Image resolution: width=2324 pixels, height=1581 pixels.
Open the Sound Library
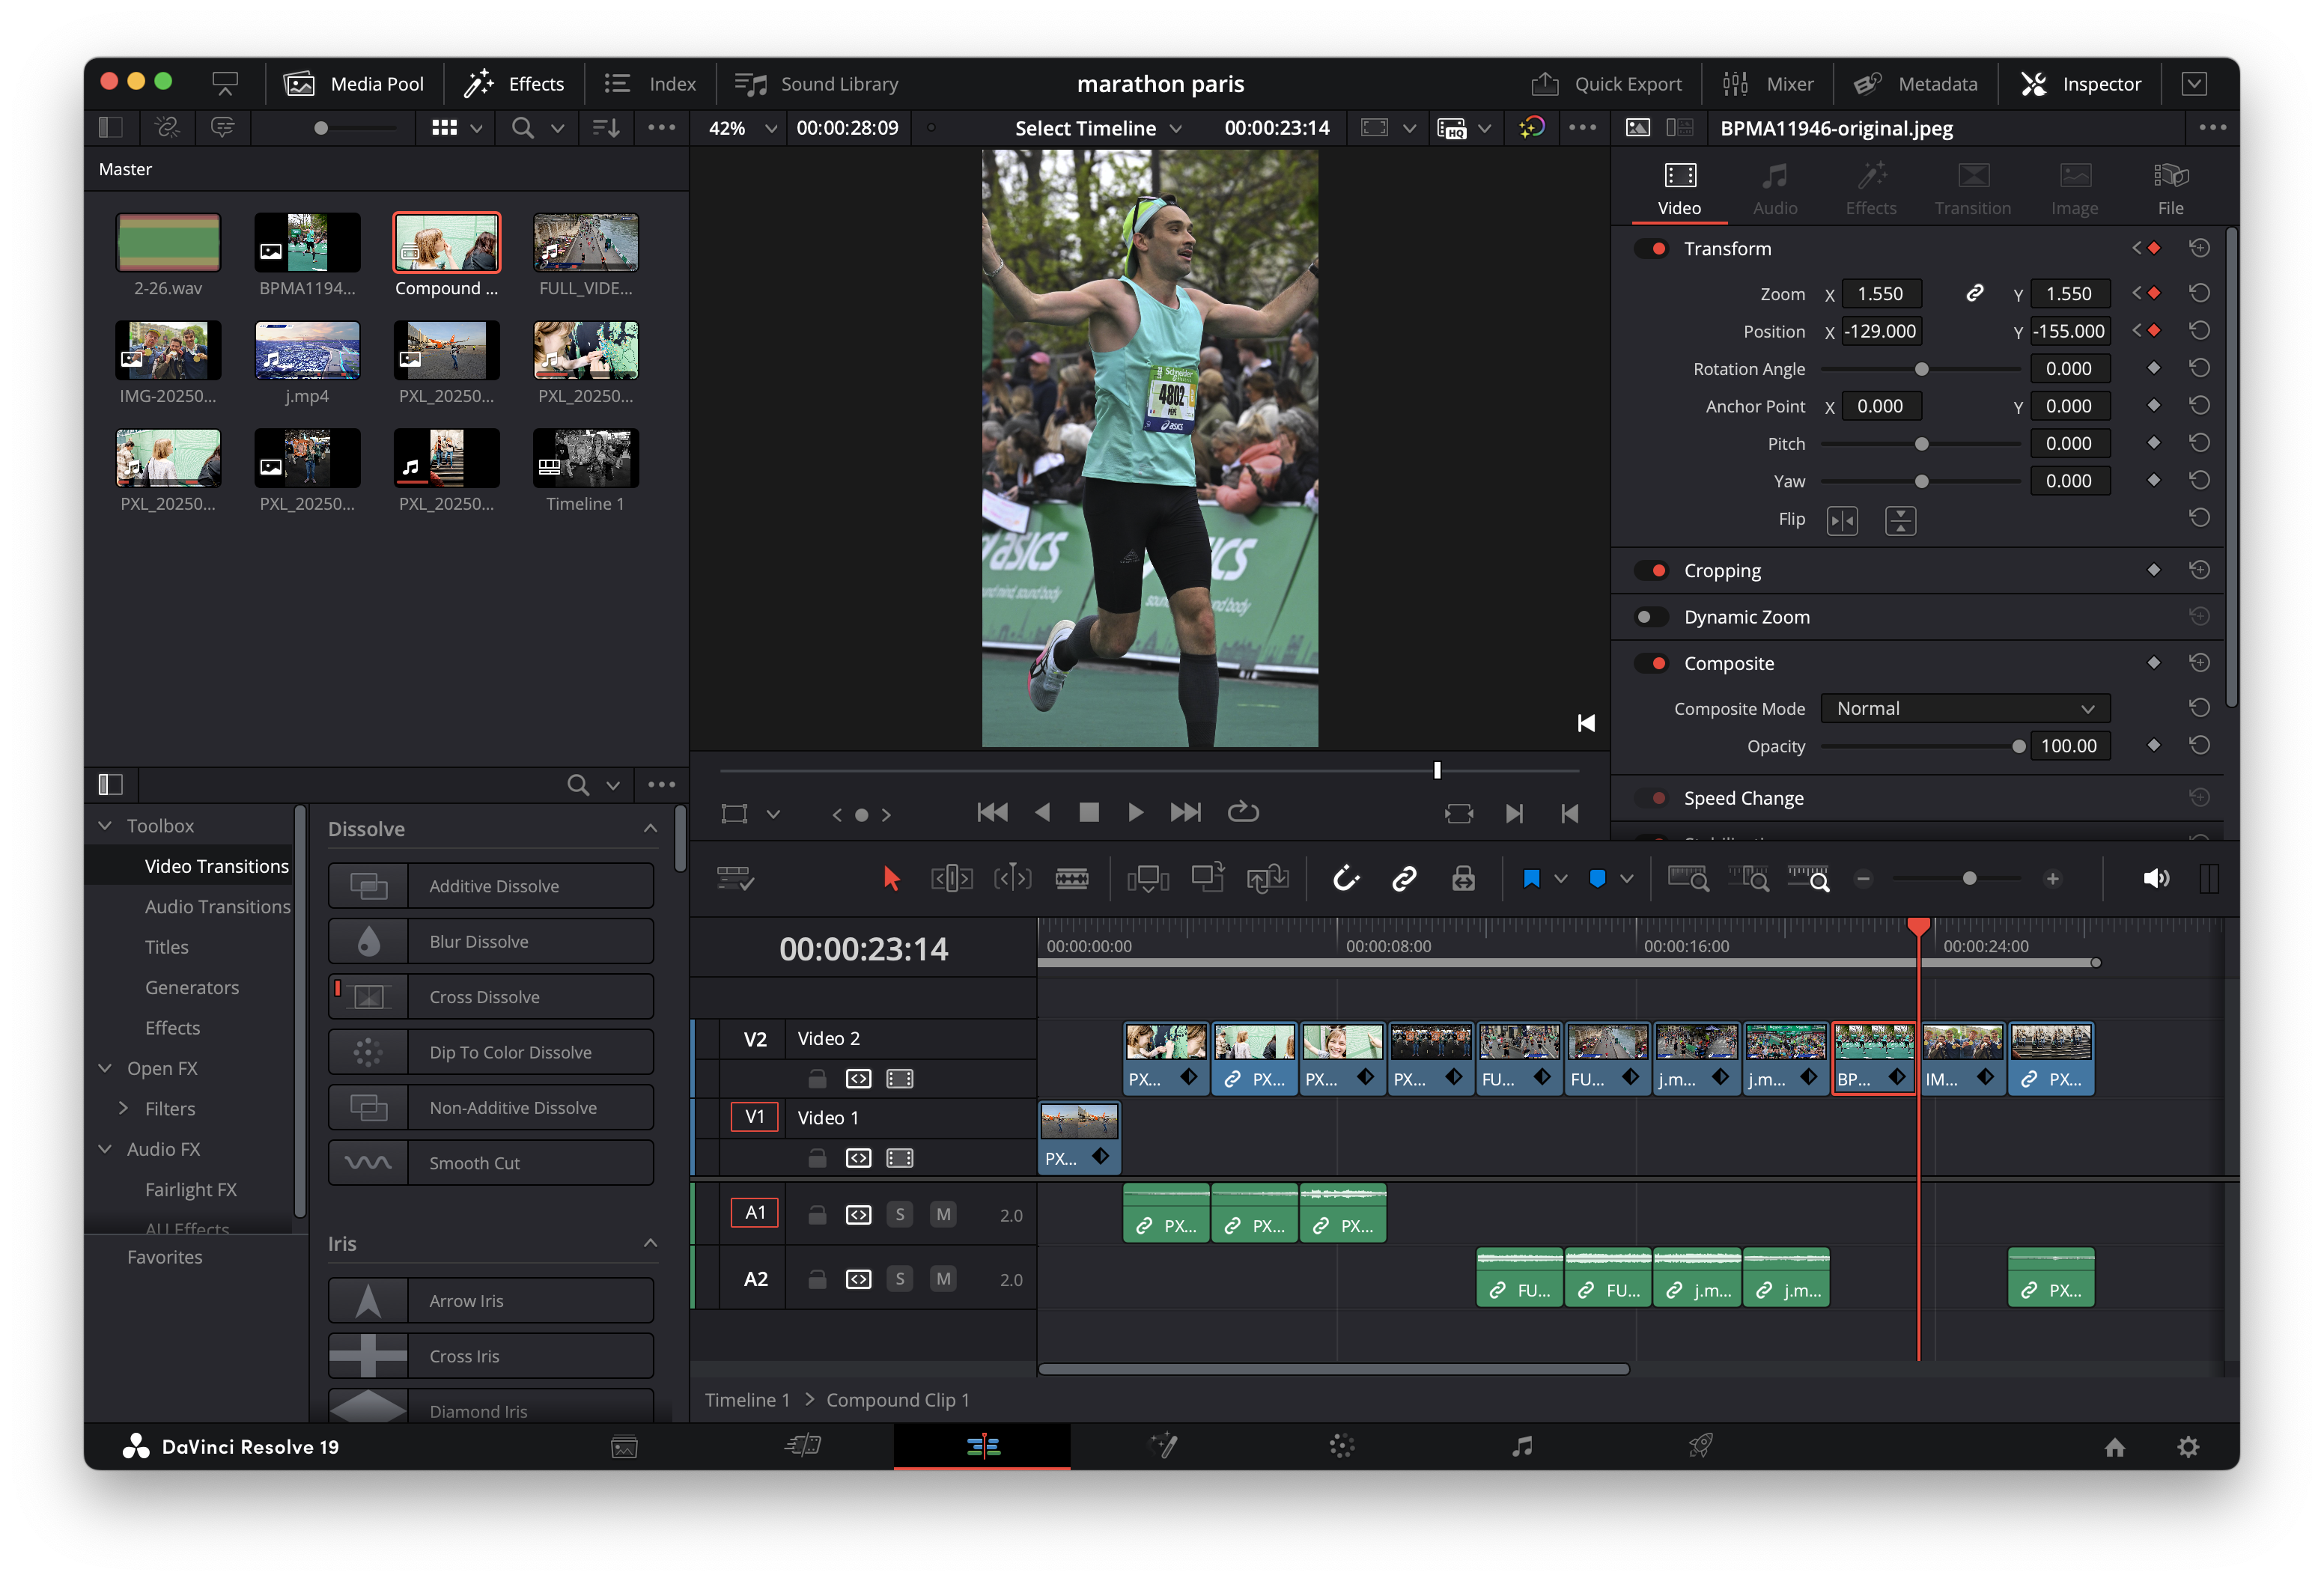point(816,84)
